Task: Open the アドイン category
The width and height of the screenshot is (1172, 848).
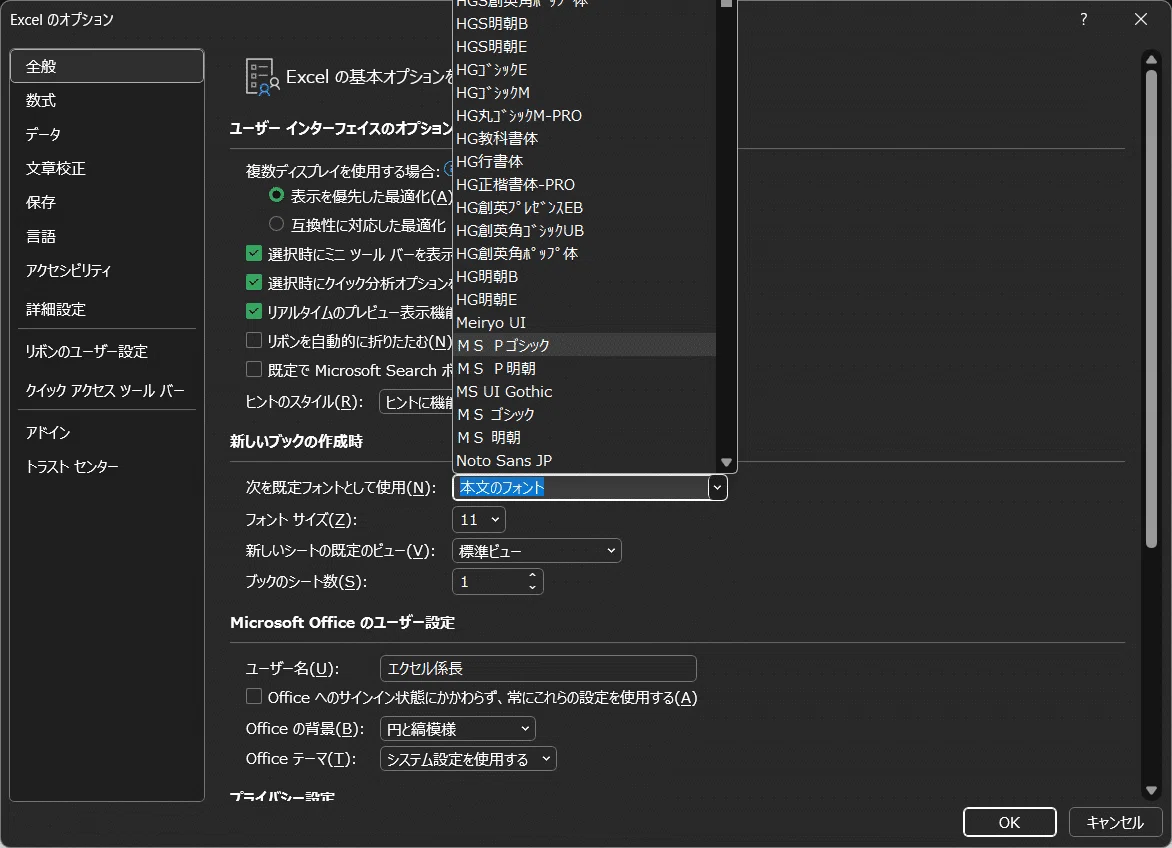Action: tap(107, 433)
